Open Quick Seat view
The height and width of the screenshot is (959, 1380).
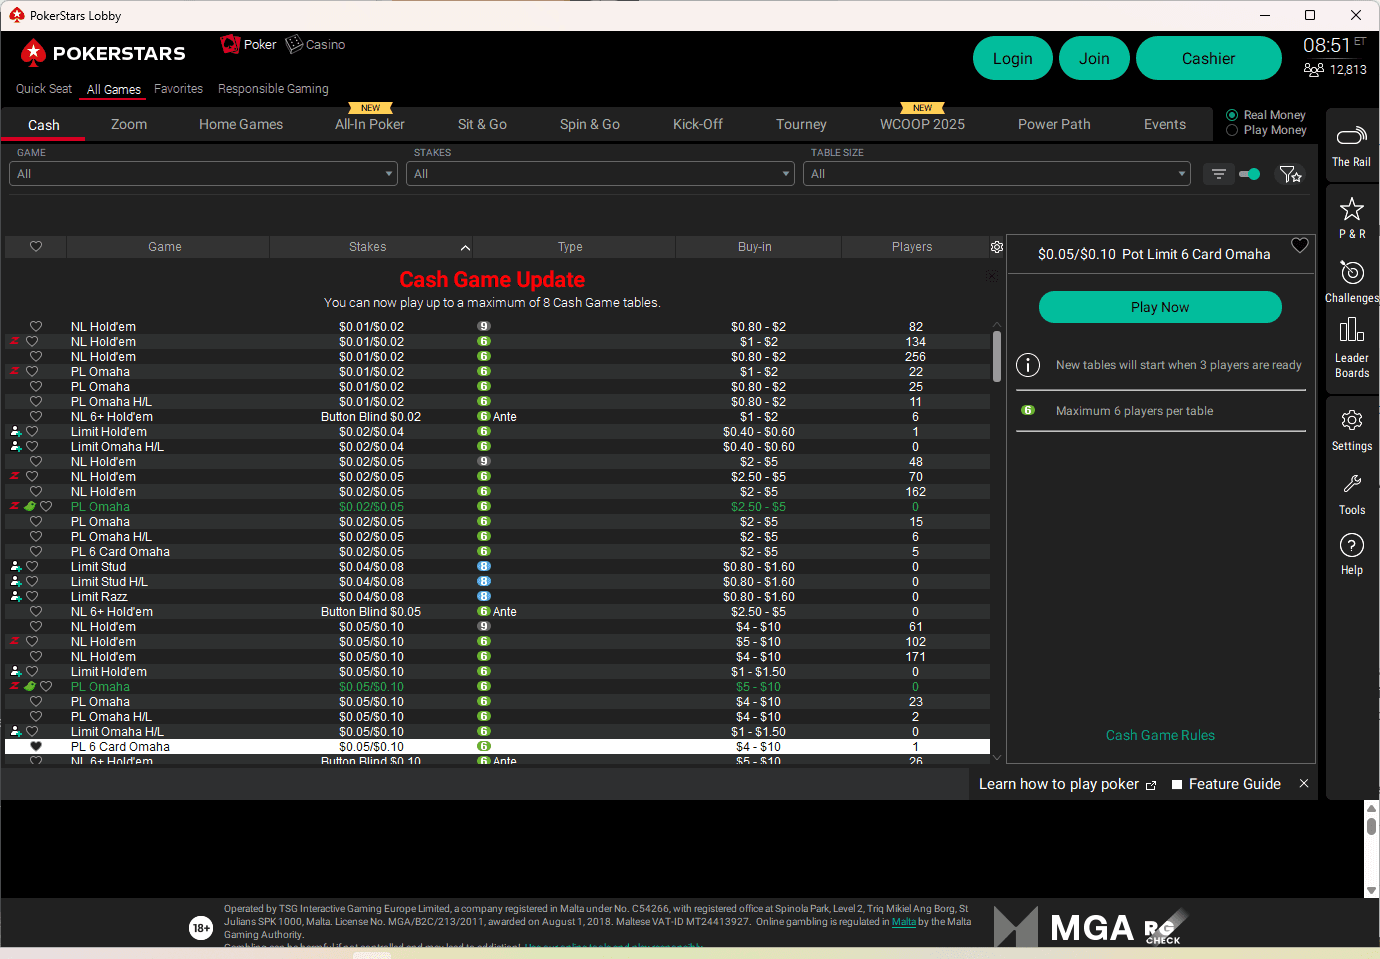(x=44, y=89)
